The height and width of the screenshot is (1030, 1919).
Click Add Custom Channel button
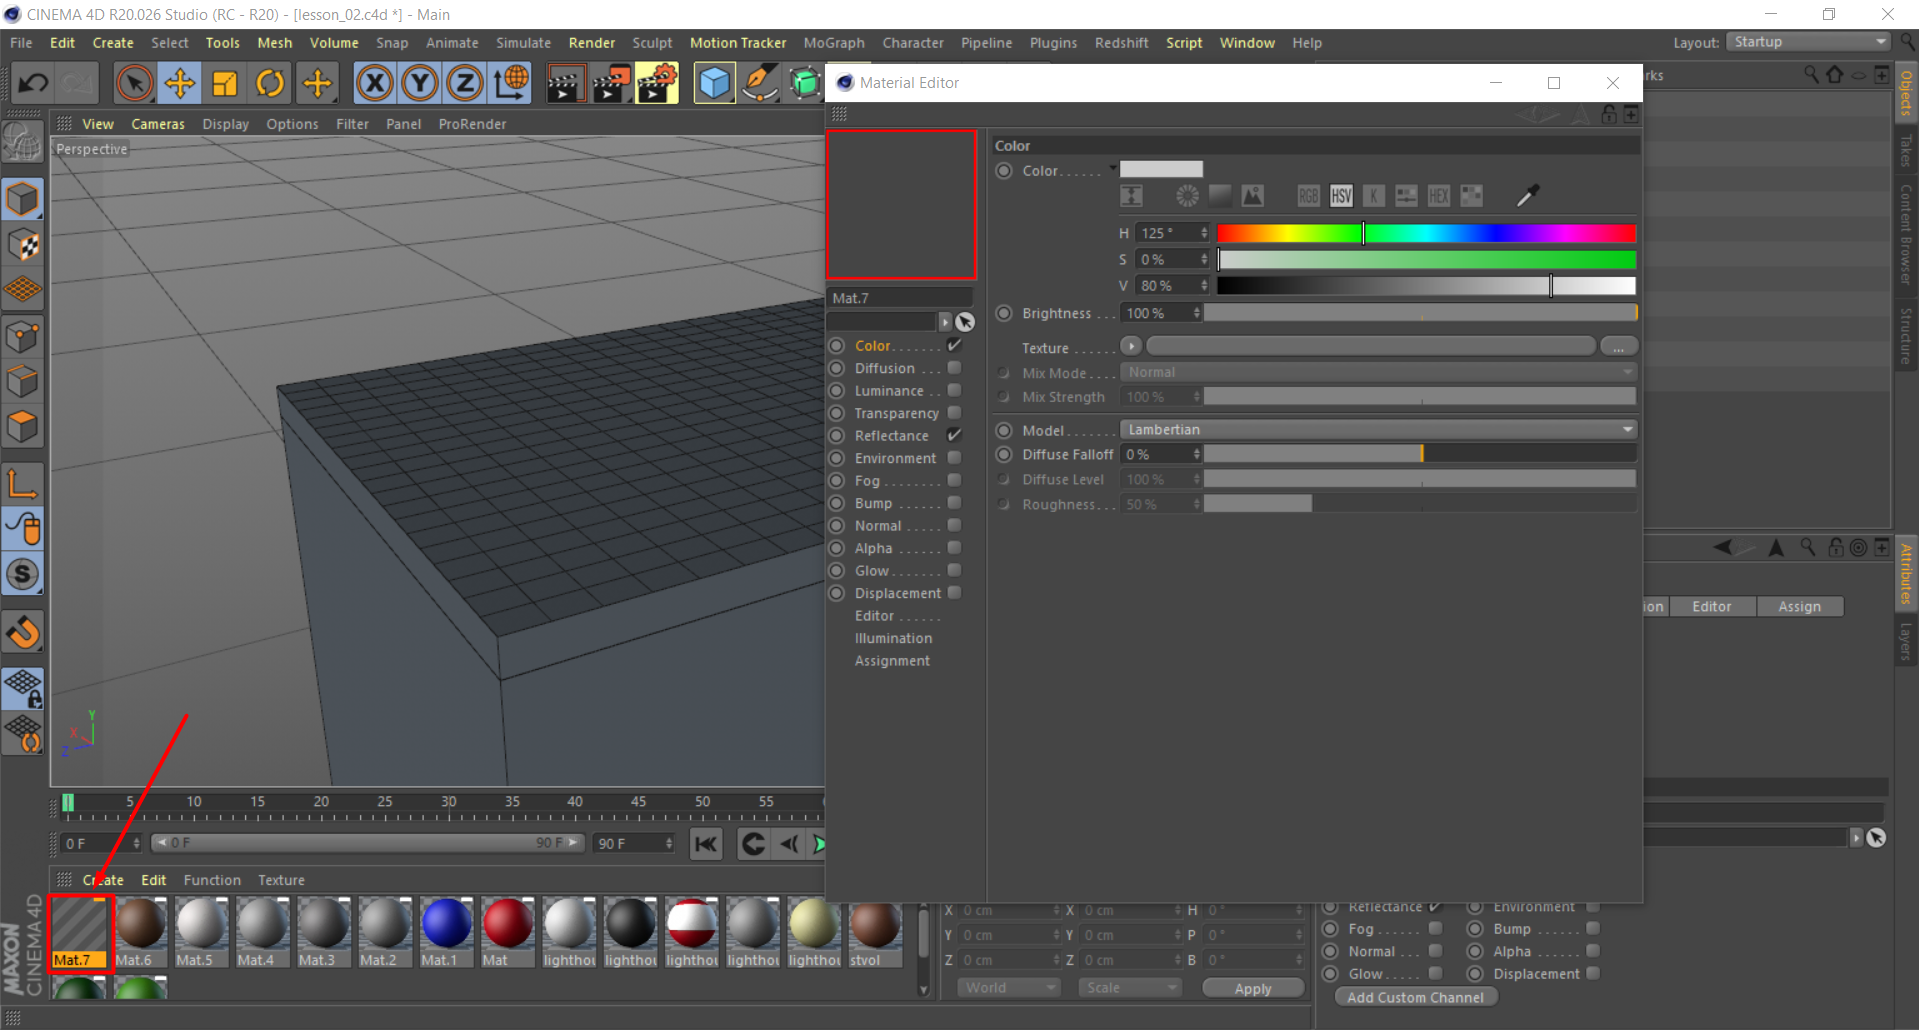(1415, 997)
